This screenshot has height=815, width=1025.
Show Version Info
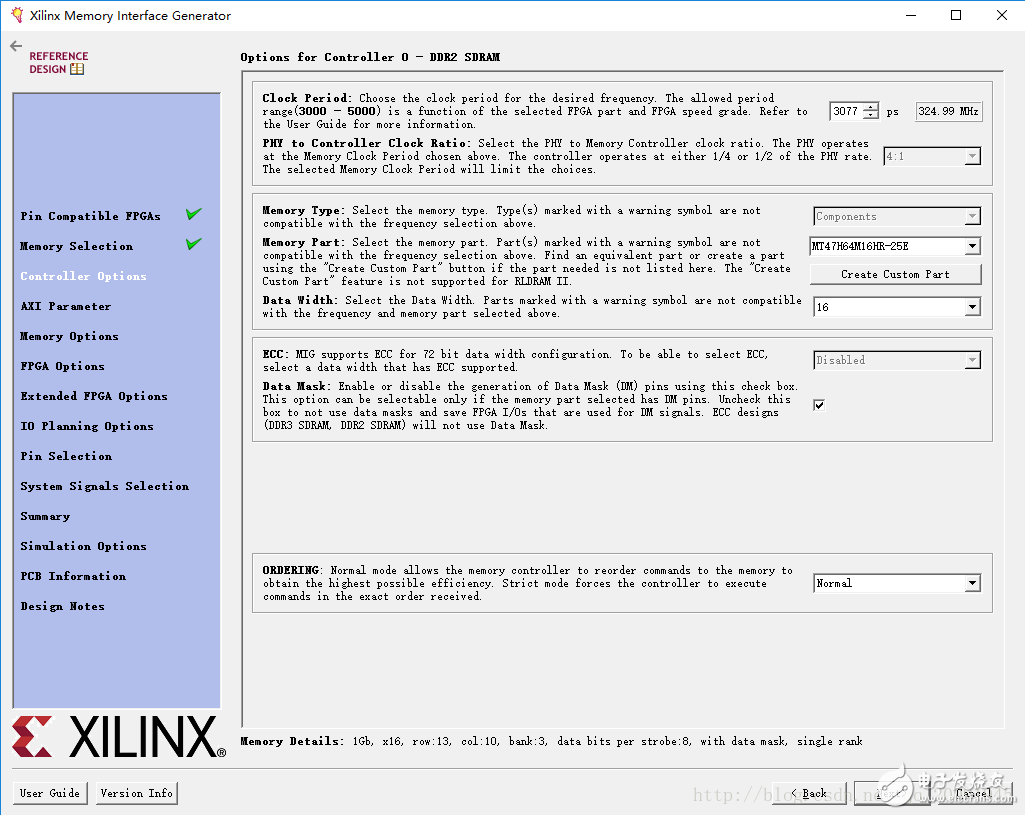pyautogui.click(x=137, y=793)
